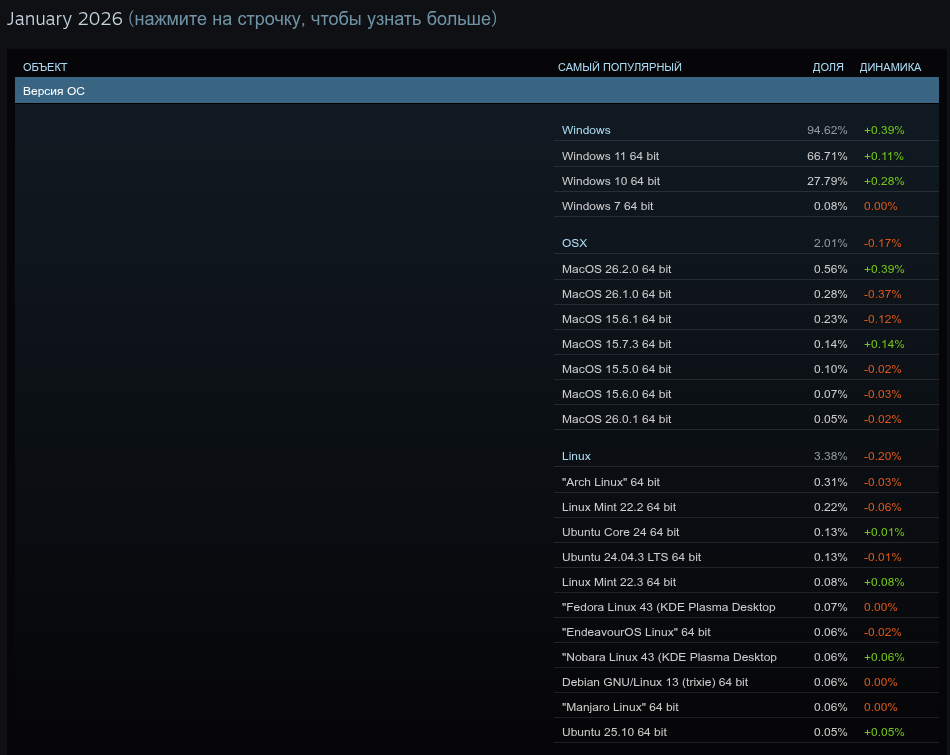Click the Ubuntu 25.10 change value +0.05%

(x=884, y=732)
